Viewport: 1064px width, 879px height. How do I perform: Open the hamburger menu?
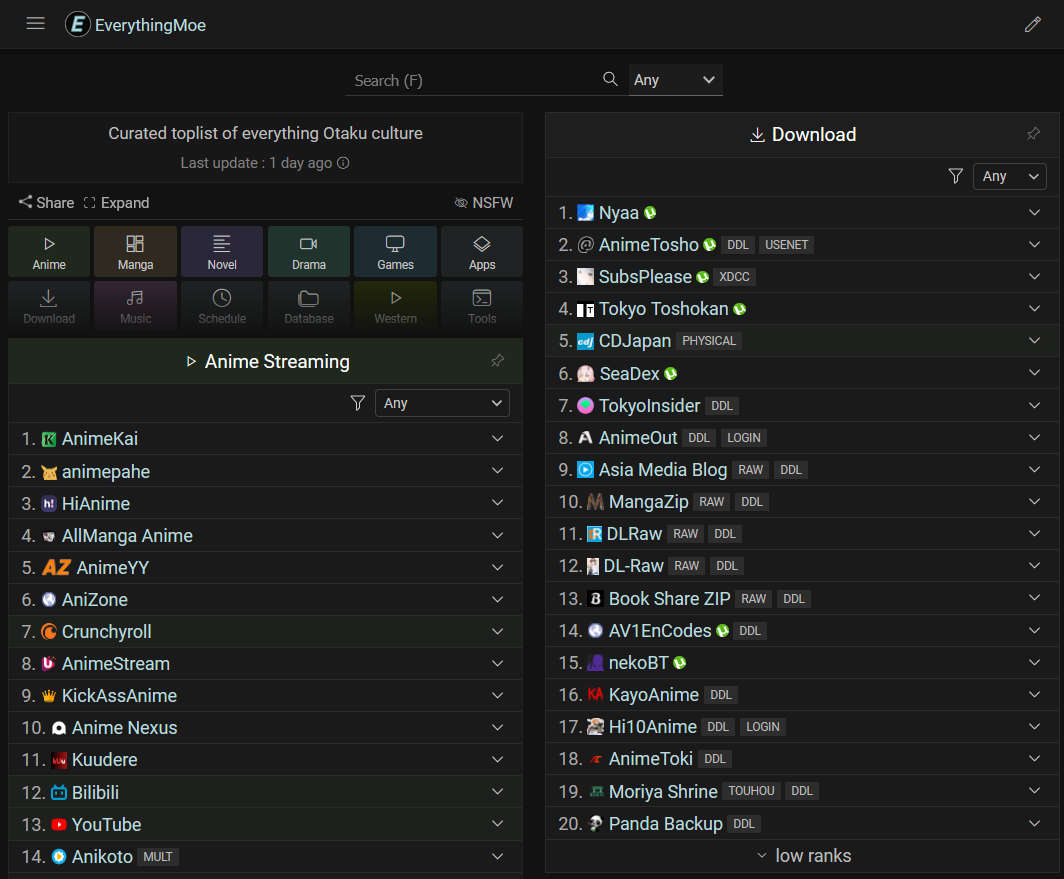tap(35, 24)
